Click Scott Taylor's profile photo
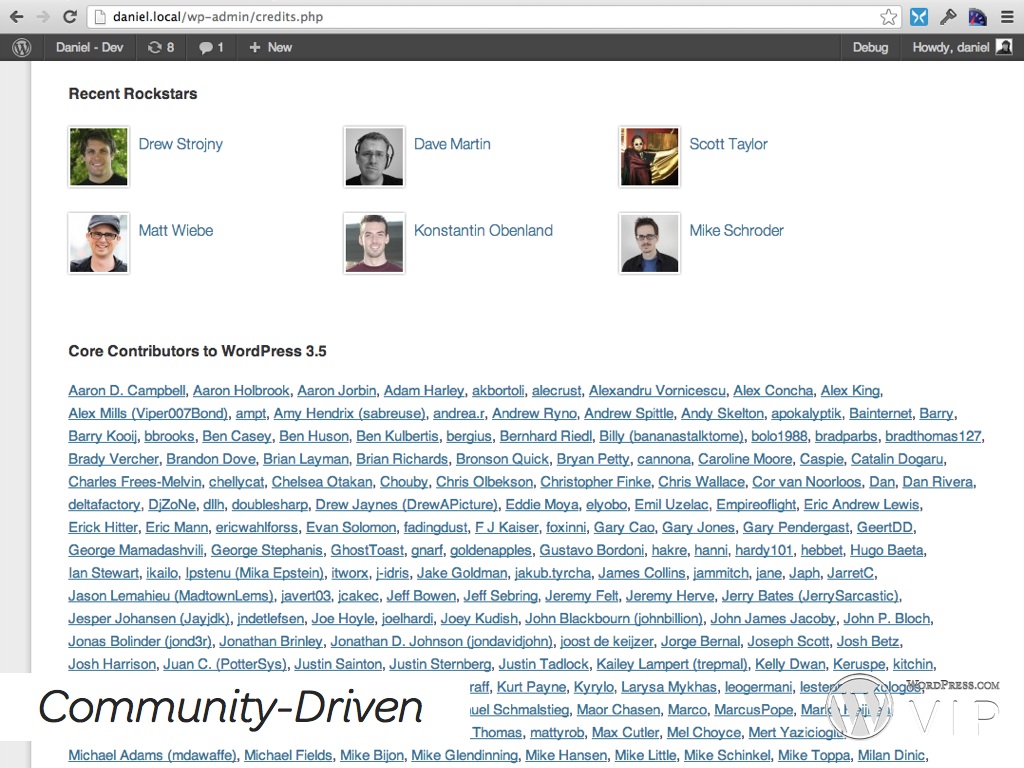Screen dimensions: 1024x768 (650, 157)
